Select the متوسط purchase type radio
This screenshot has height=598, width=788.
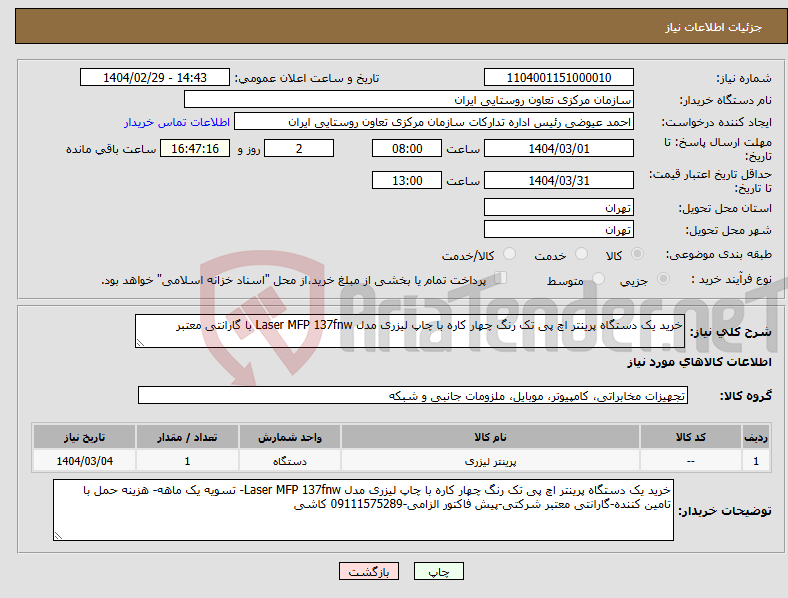pos(598,278)
